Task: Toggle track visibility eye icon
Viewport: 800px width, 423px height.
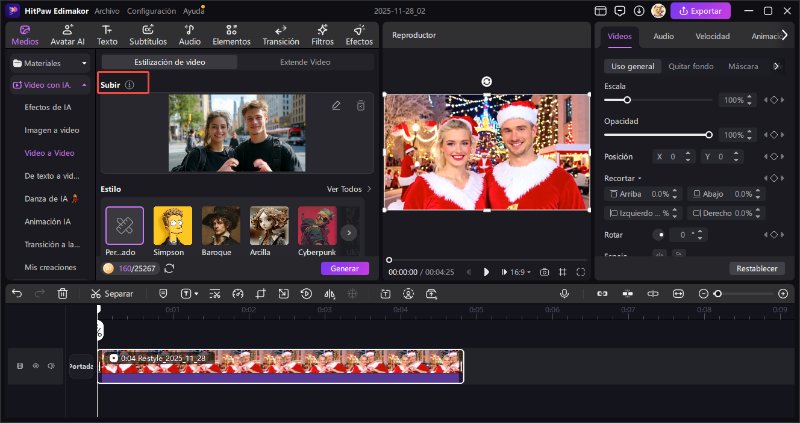Action: point(36,366)
